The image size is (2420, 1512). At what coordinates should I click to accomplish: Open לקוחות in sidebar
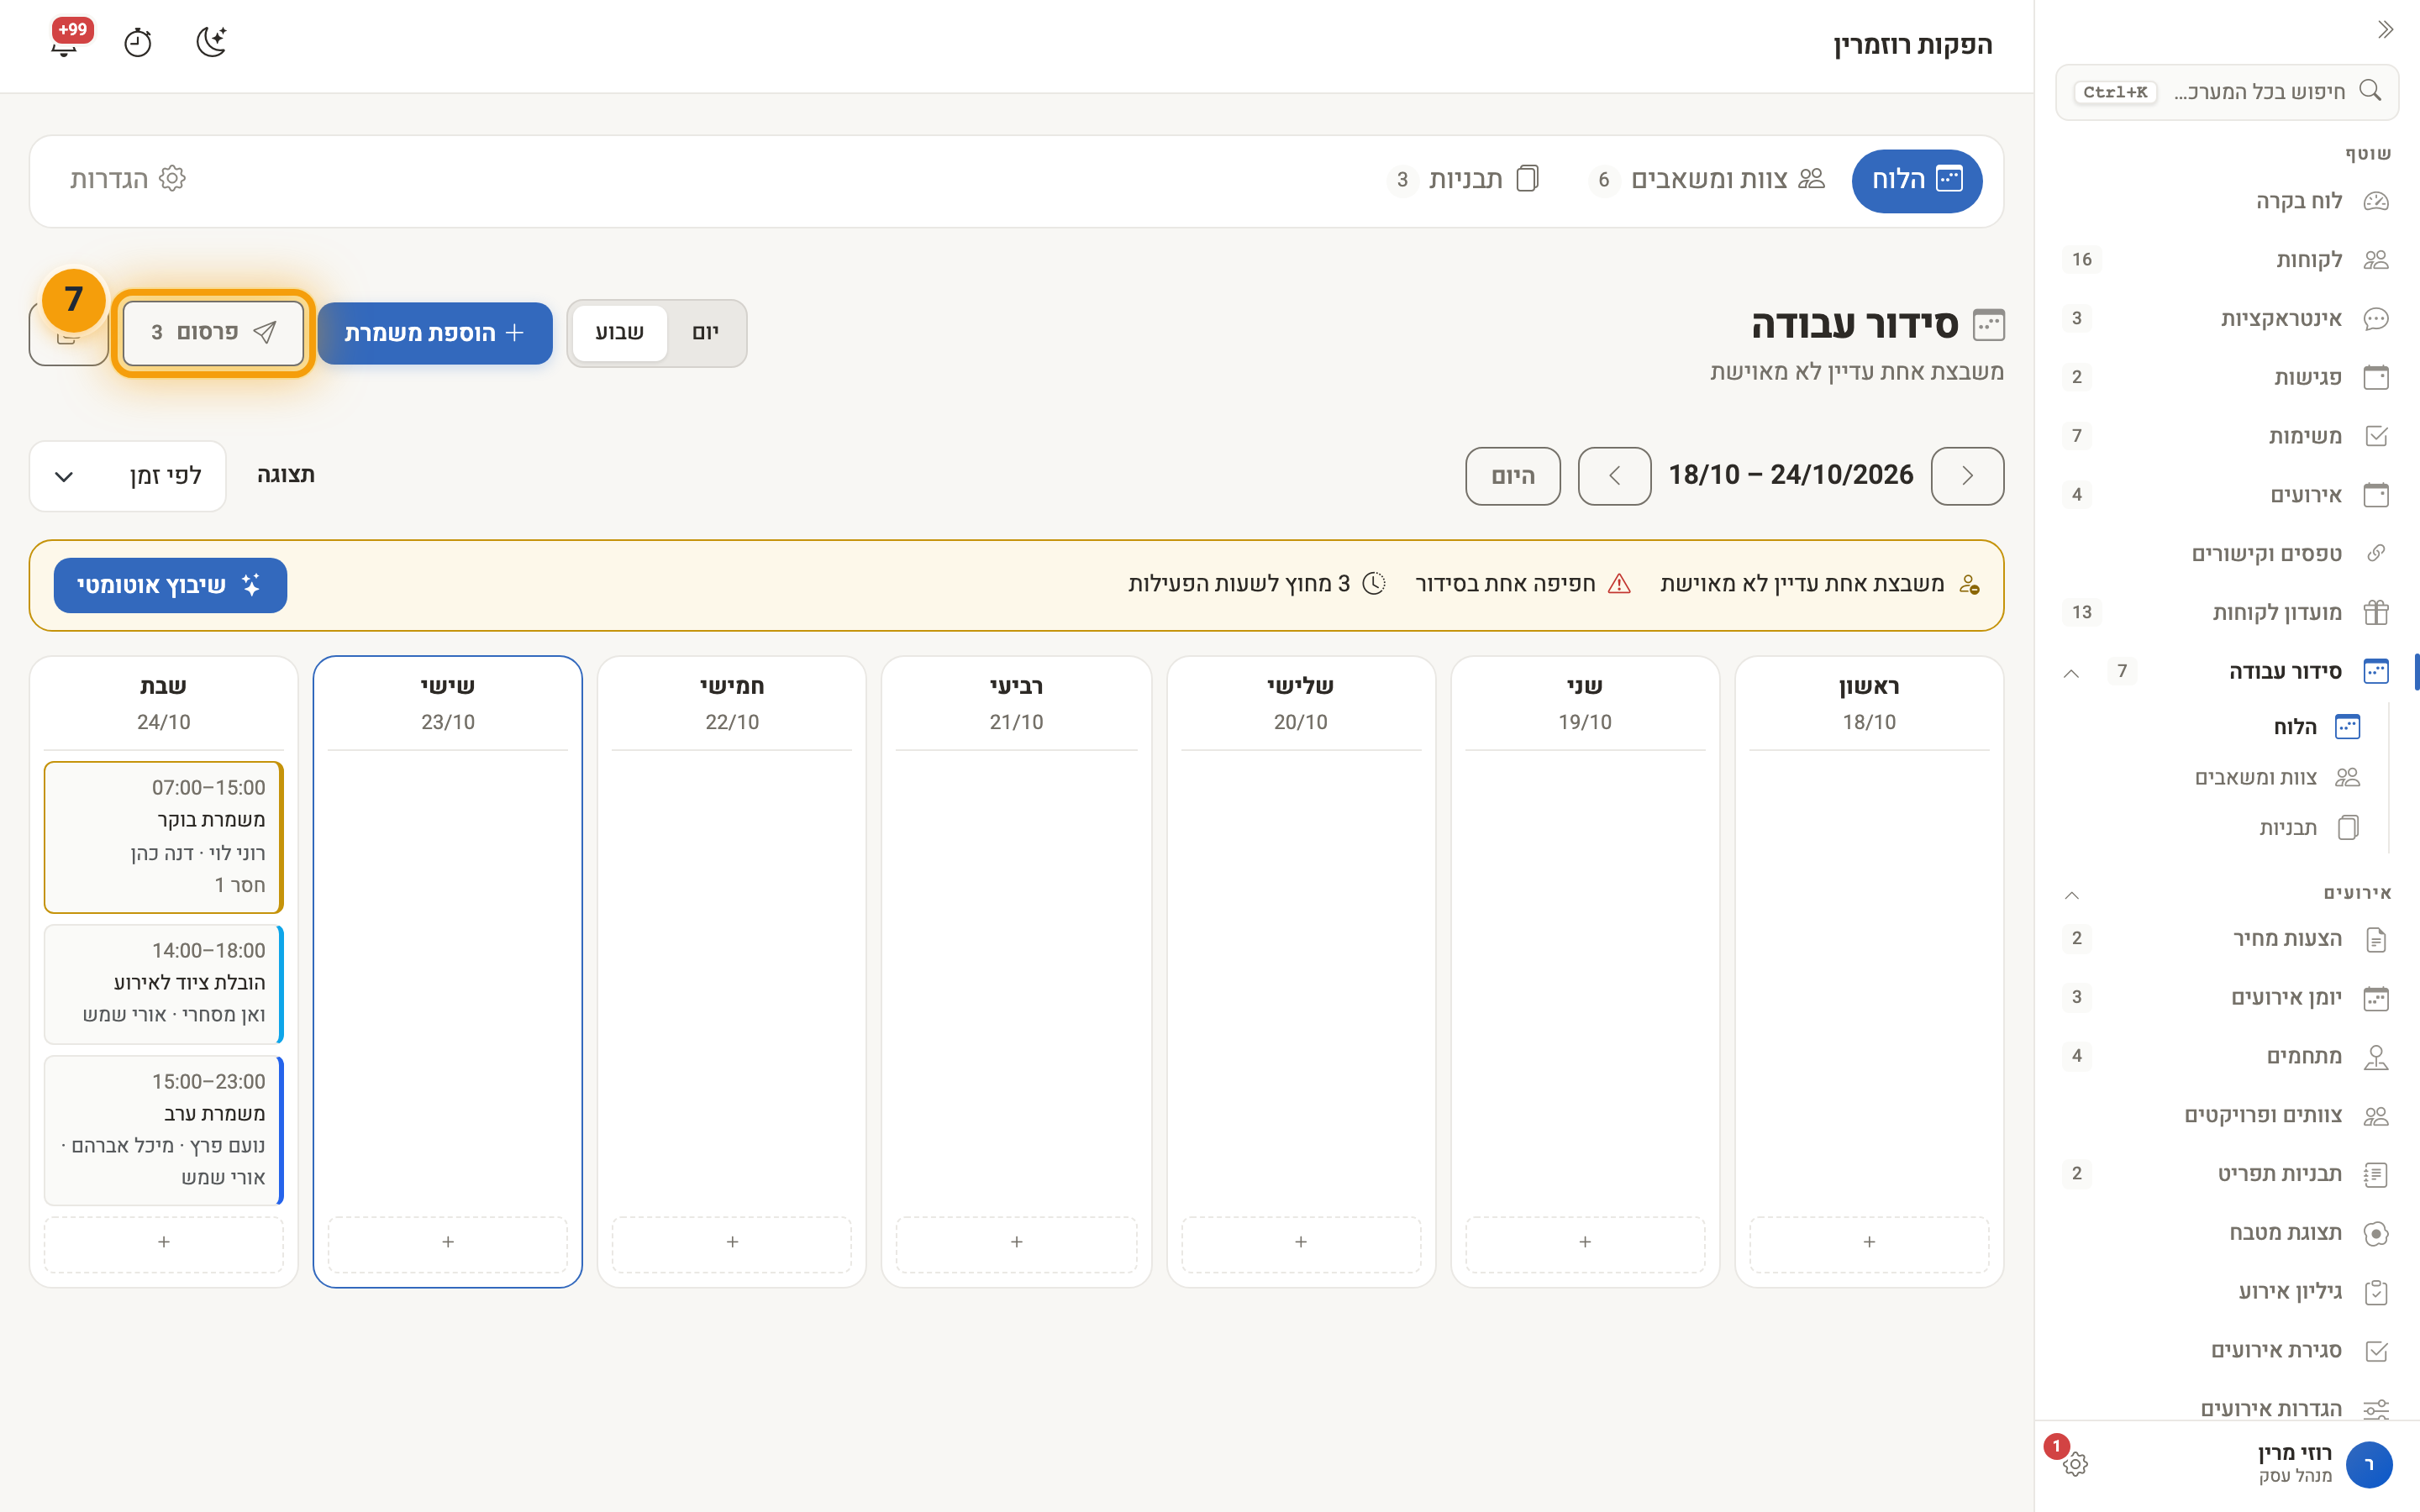[2227, 260]
